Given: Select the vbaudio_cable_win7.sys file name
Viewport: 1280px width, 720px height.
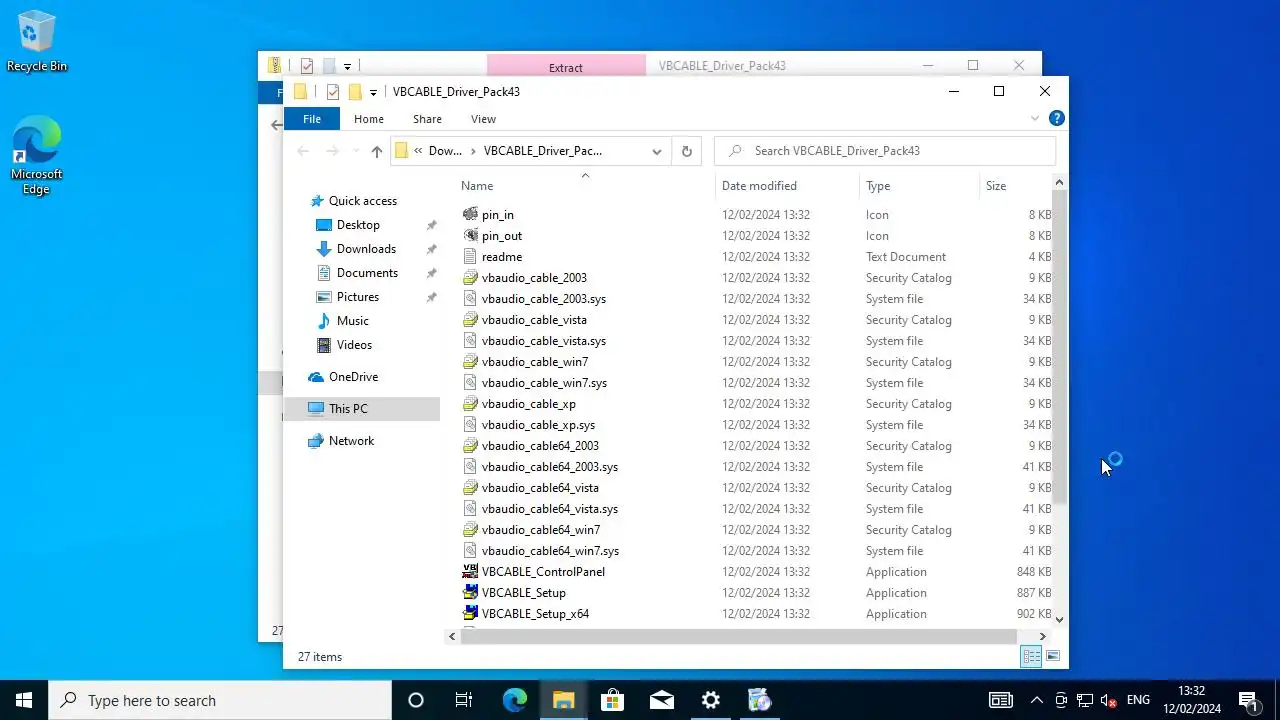Looking at the screenshot, I should pyautogui.click(x=544, y=383).
